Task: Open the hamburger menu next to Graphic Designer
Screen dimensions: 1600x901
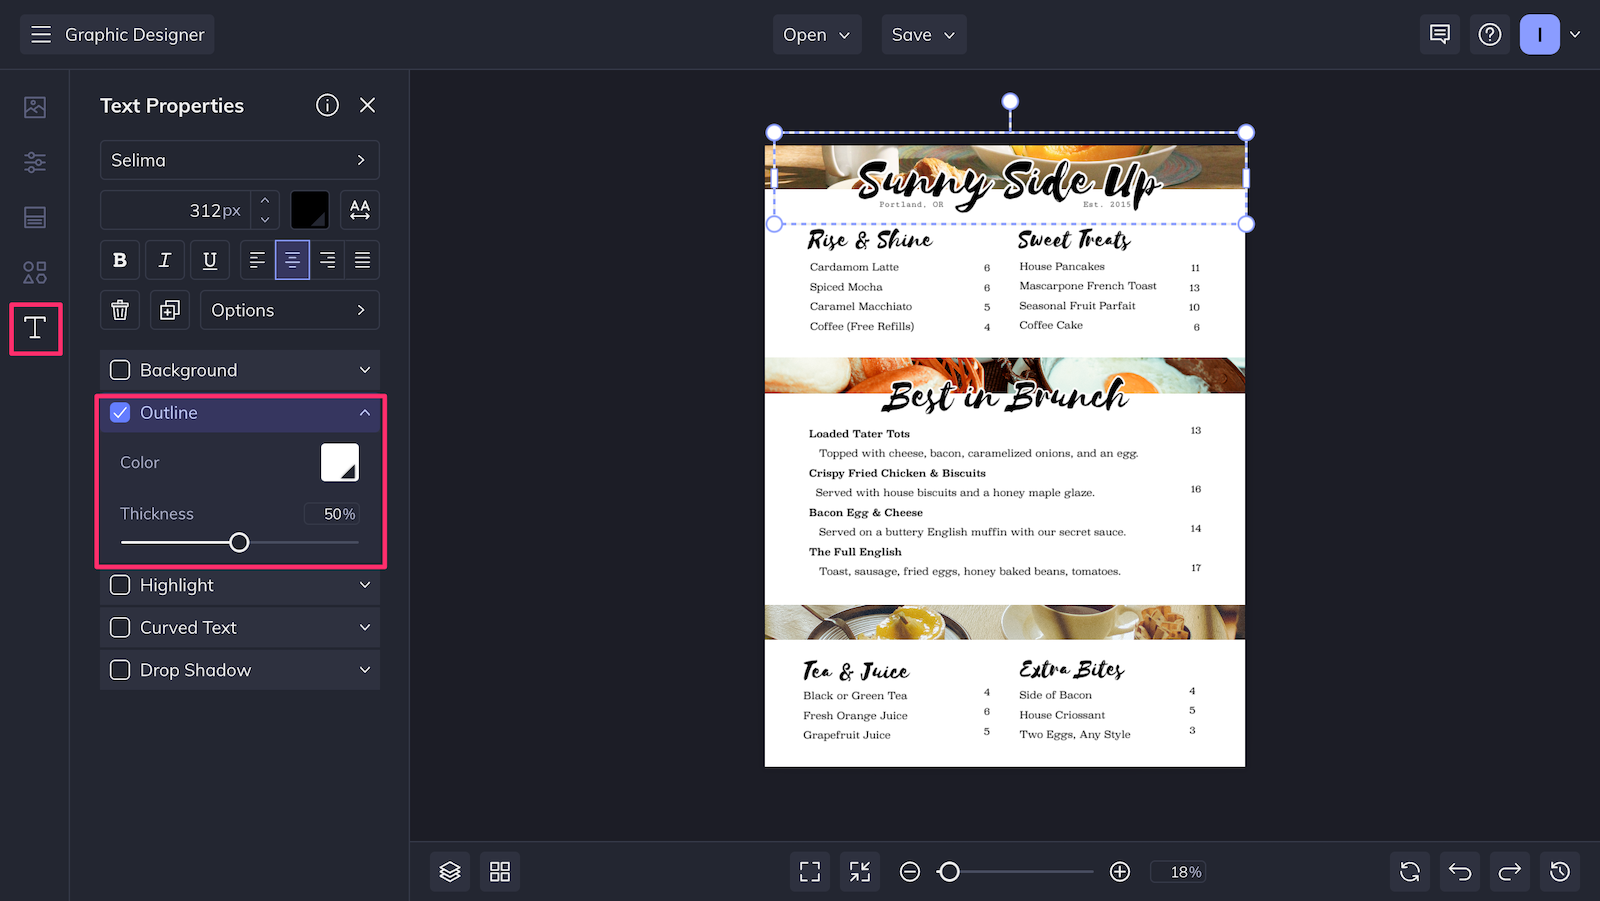Action: [x=41, y=34]
